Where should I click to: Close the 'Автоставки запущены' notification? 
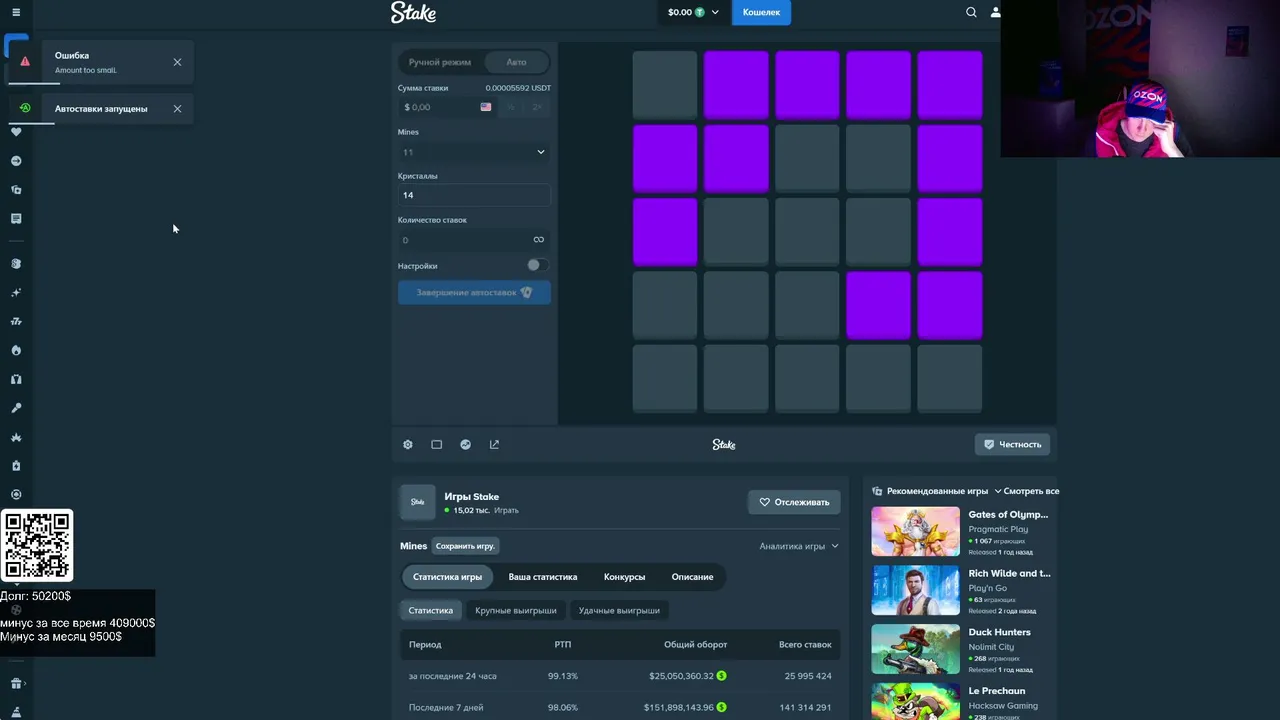[178, 109]
